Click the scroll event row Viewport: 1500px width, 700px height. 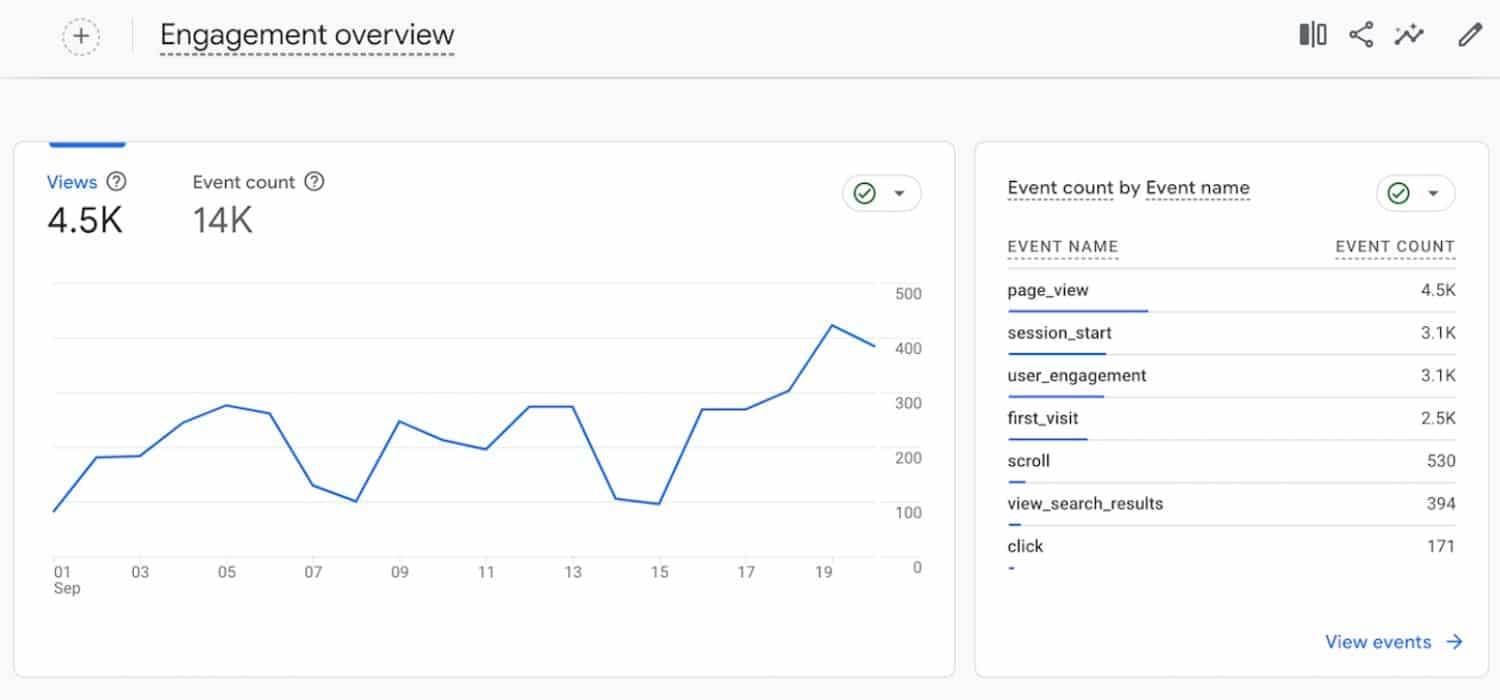tap(1231, 462)
